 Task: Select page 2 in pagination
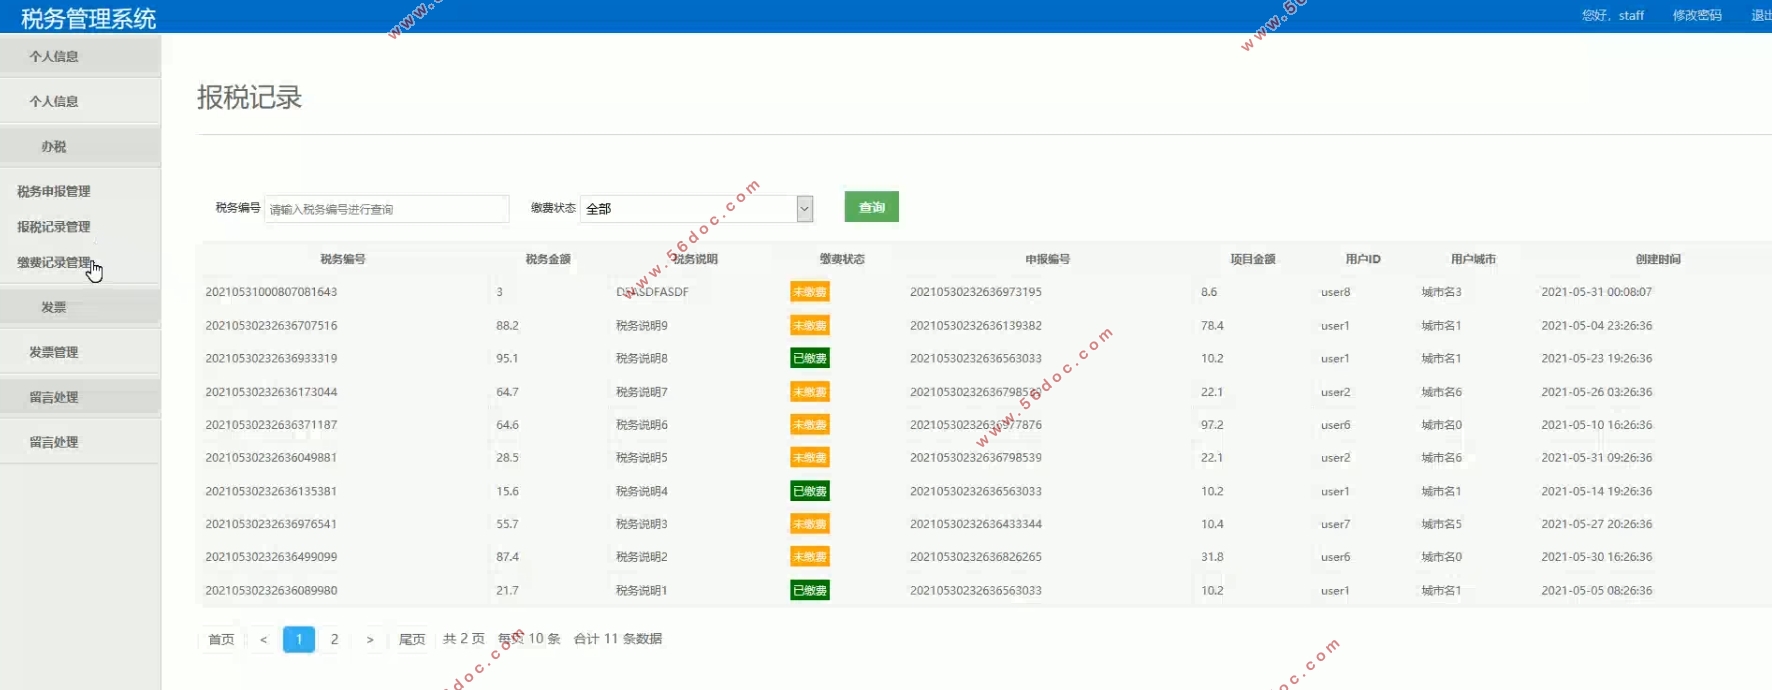point(335,639)
